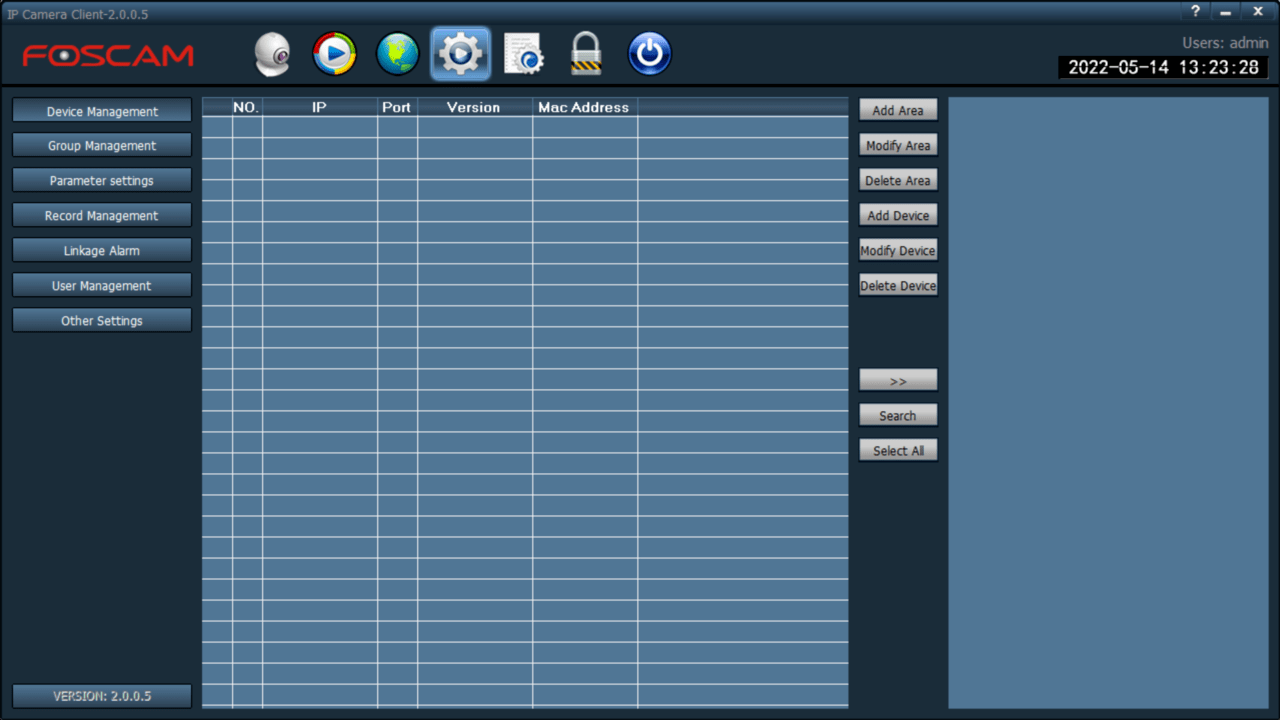Click the >> transfer button
This screenshot has width=1280, height=720.
898,380
